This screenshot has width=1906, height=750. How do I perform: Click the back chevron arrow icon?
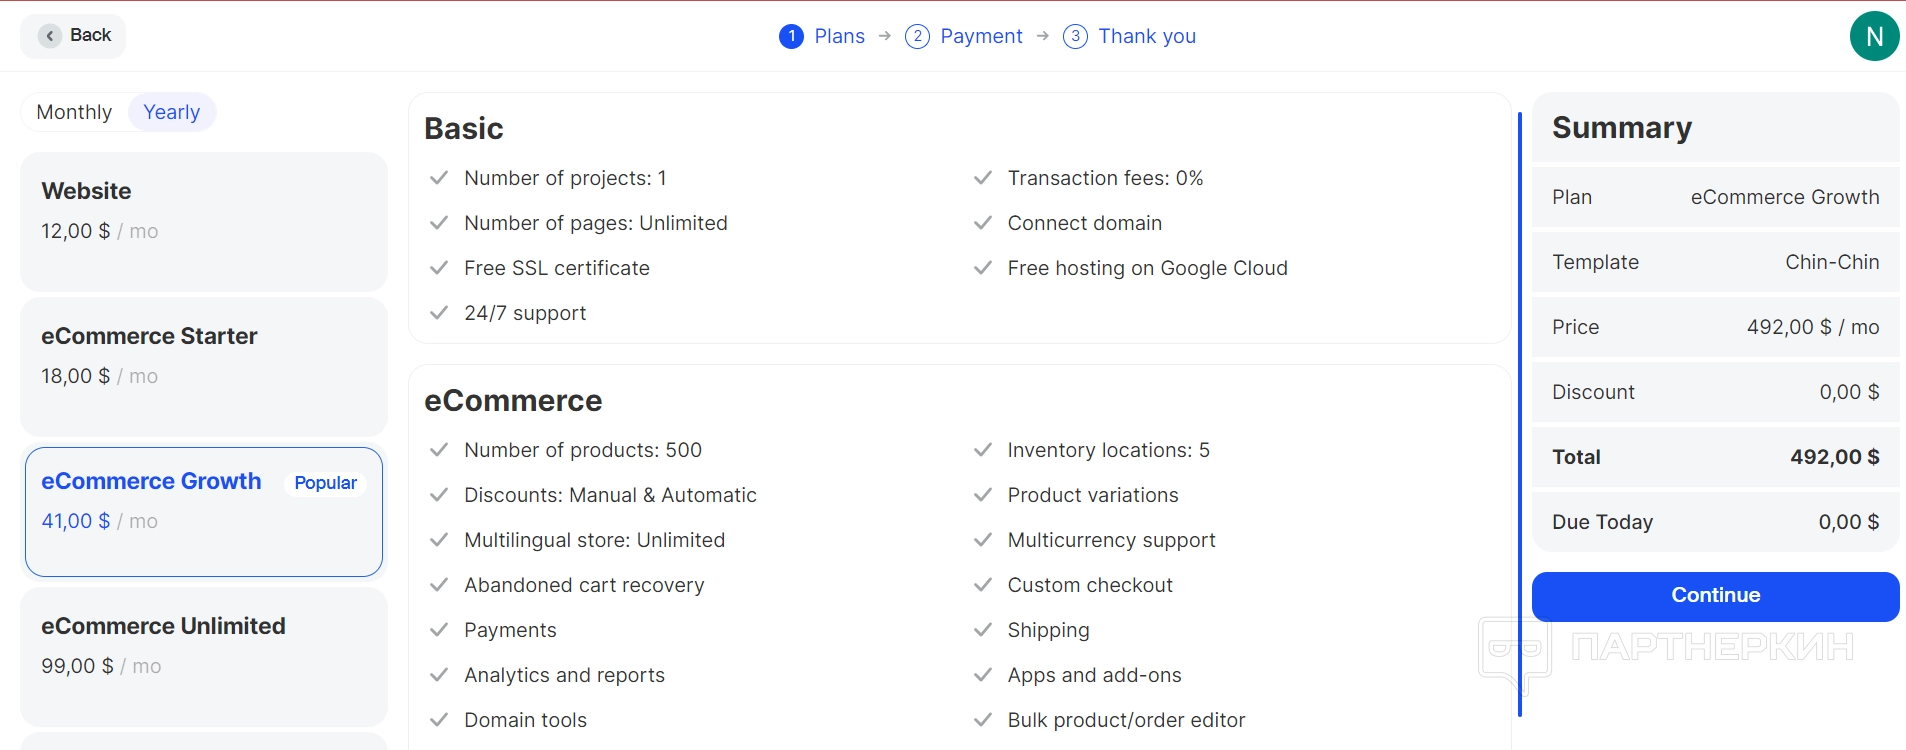click(x=50, y=36)
